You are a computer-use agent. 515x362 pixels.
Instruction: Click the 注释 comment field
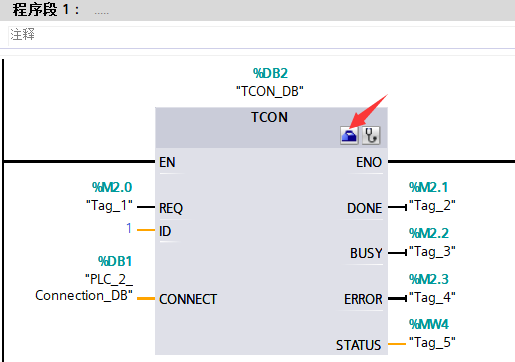[x=261, y=35]
